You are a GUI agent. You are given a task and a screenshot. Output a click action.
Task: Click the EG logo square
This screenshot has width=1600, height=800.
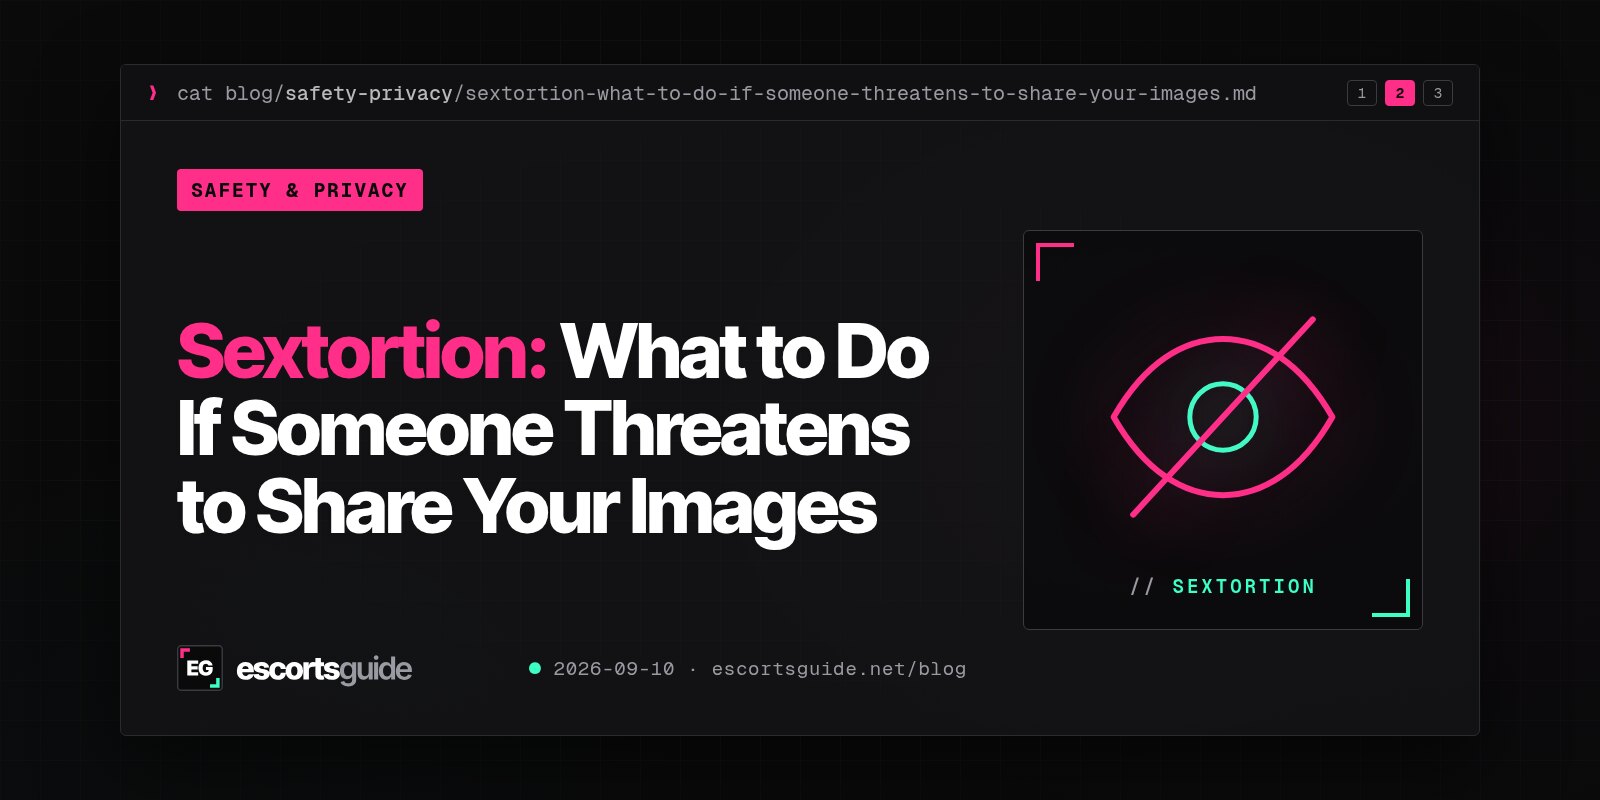click(200, 668)
